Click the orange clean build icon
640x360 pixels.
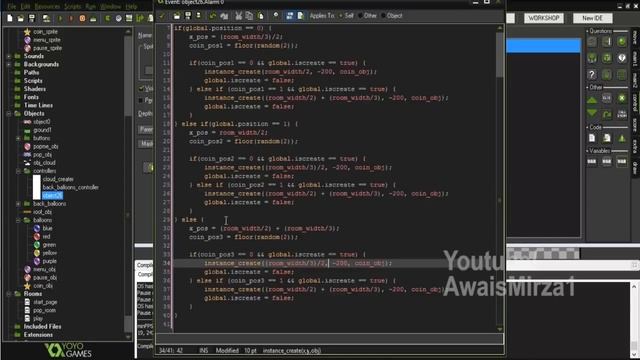click(82, 18)
